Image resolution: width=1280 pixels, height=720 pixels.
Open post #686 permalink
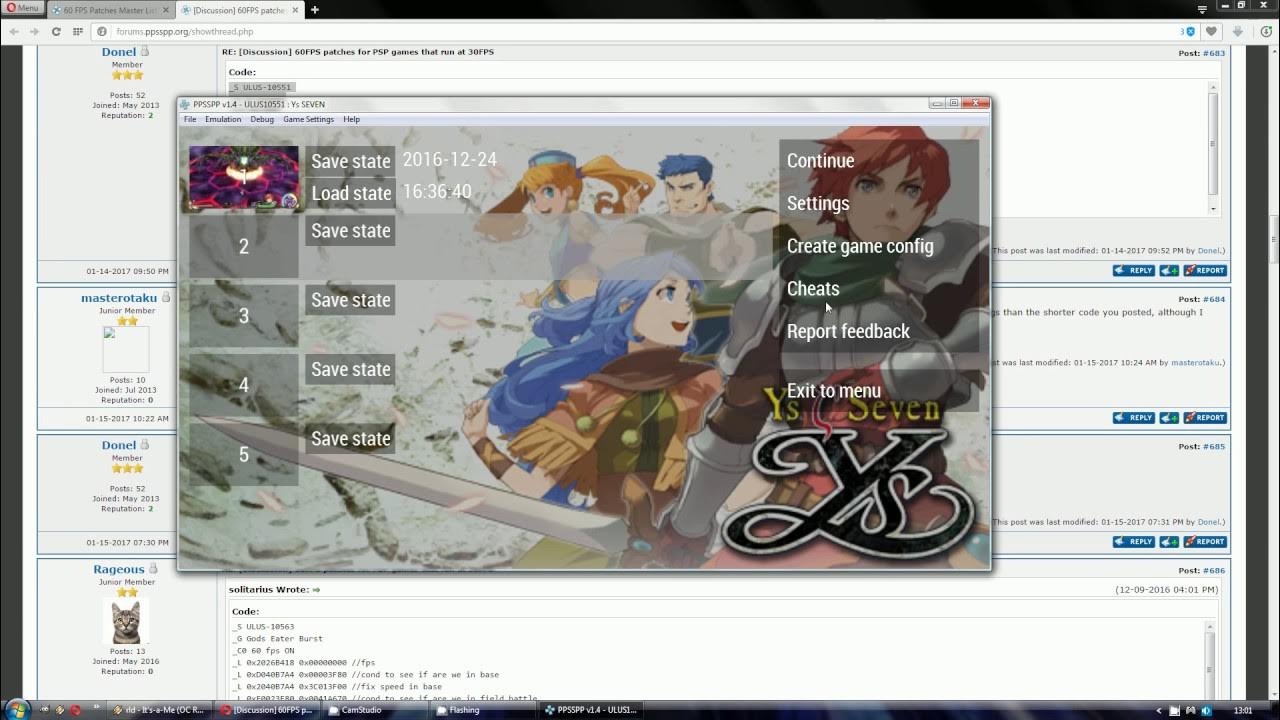coord(1214,571)
